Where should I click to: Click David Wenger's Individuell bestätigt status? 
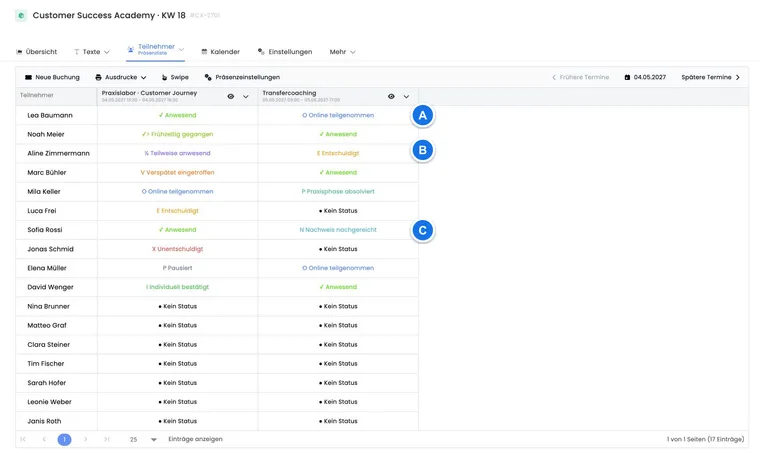tap(177, 287)
